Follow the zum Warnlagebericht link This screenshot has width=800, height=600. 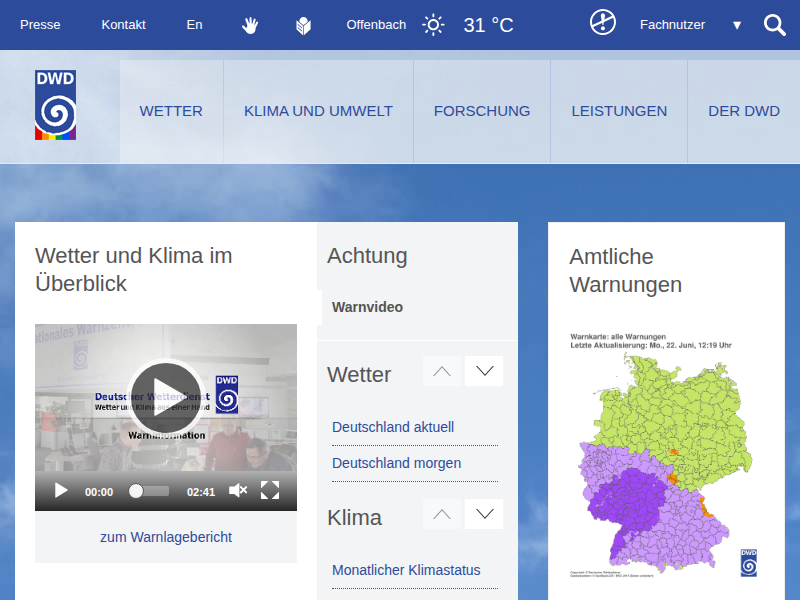[x=166, y=537]
